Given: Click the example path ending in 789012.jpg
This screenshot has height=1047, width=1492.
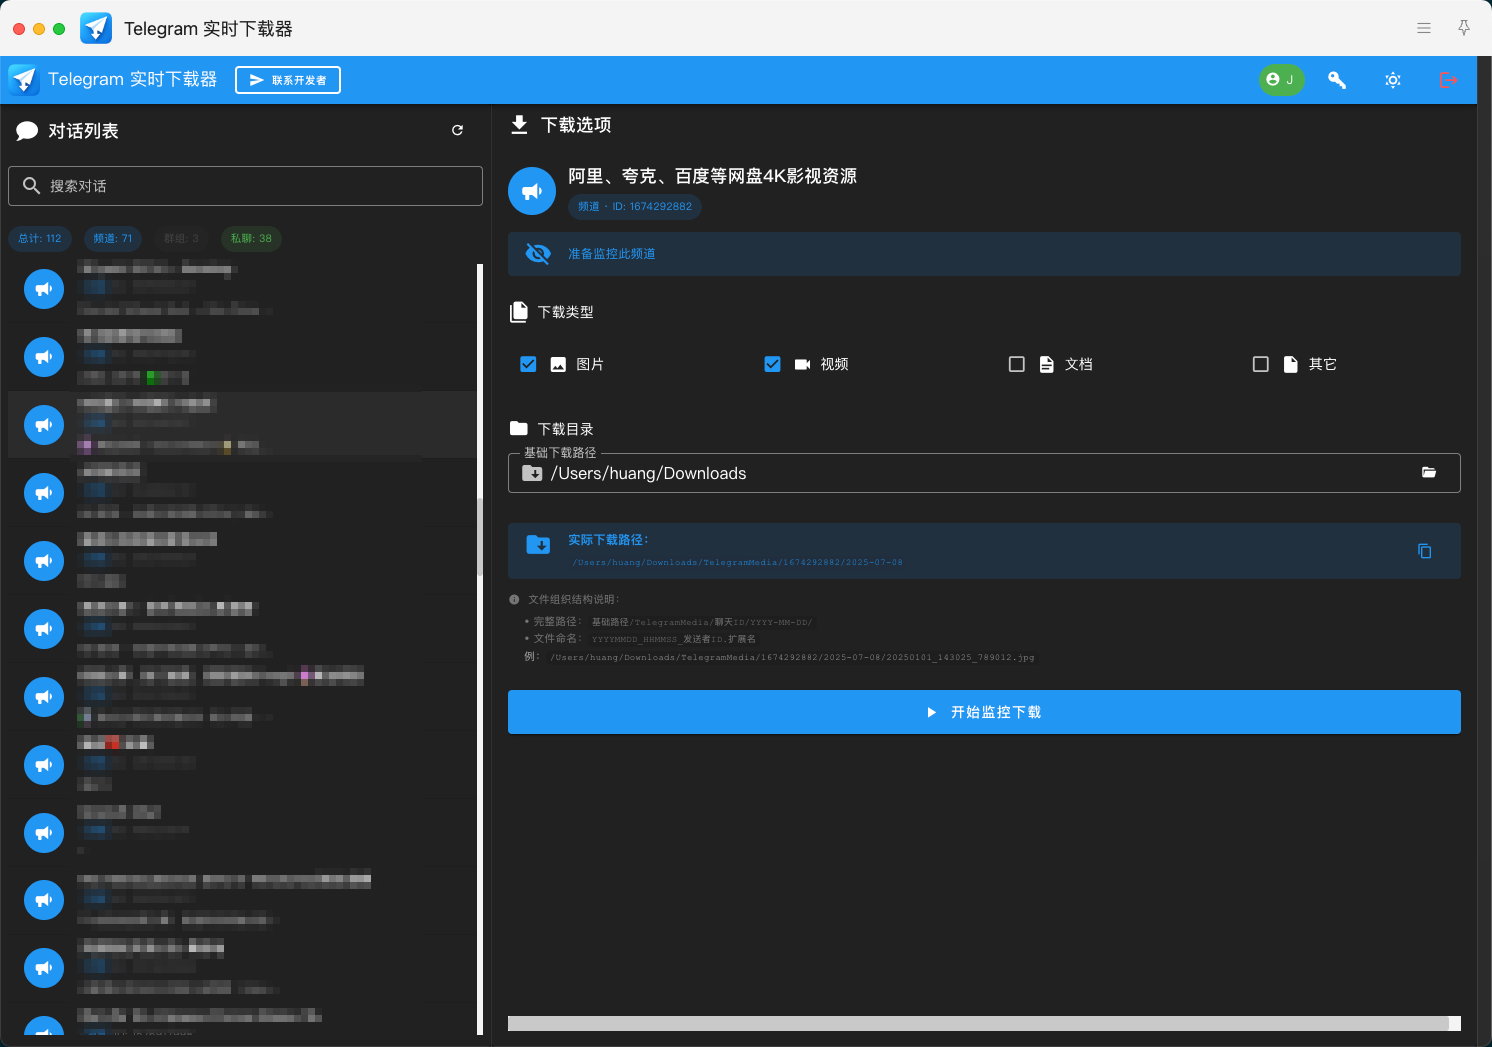Looking at the screenshot, I should [792, 657].
